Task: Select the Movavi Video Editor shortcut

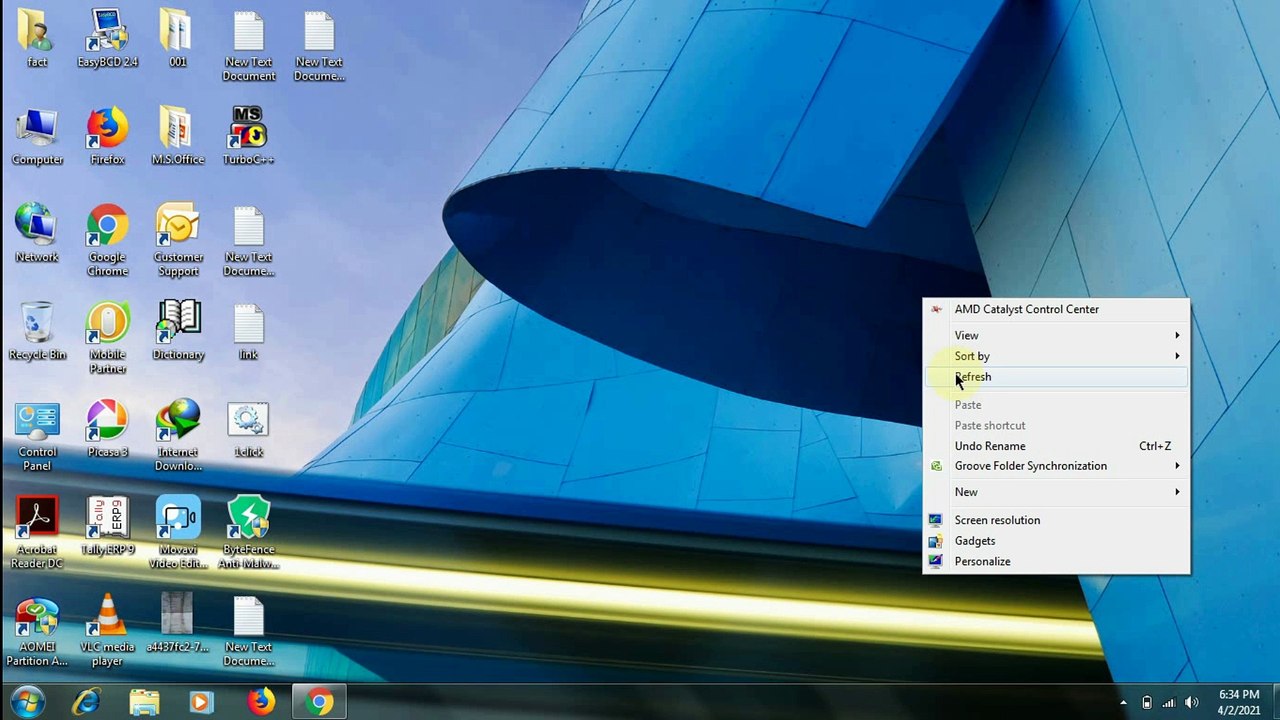Action: [x=177, y=533]
